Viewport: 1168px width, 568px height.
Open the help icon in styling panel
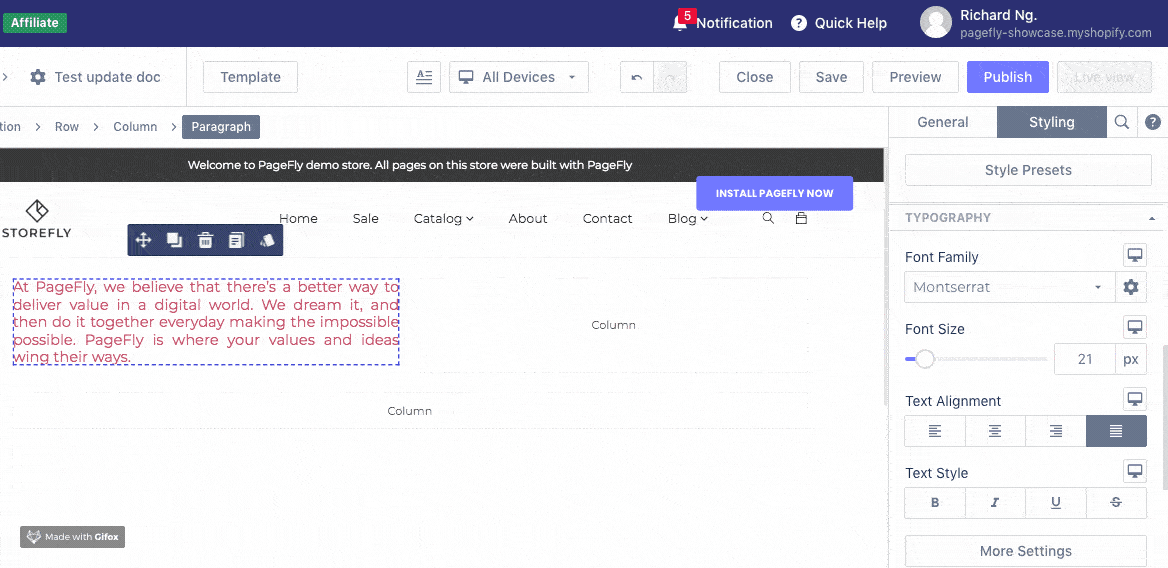1153,122
